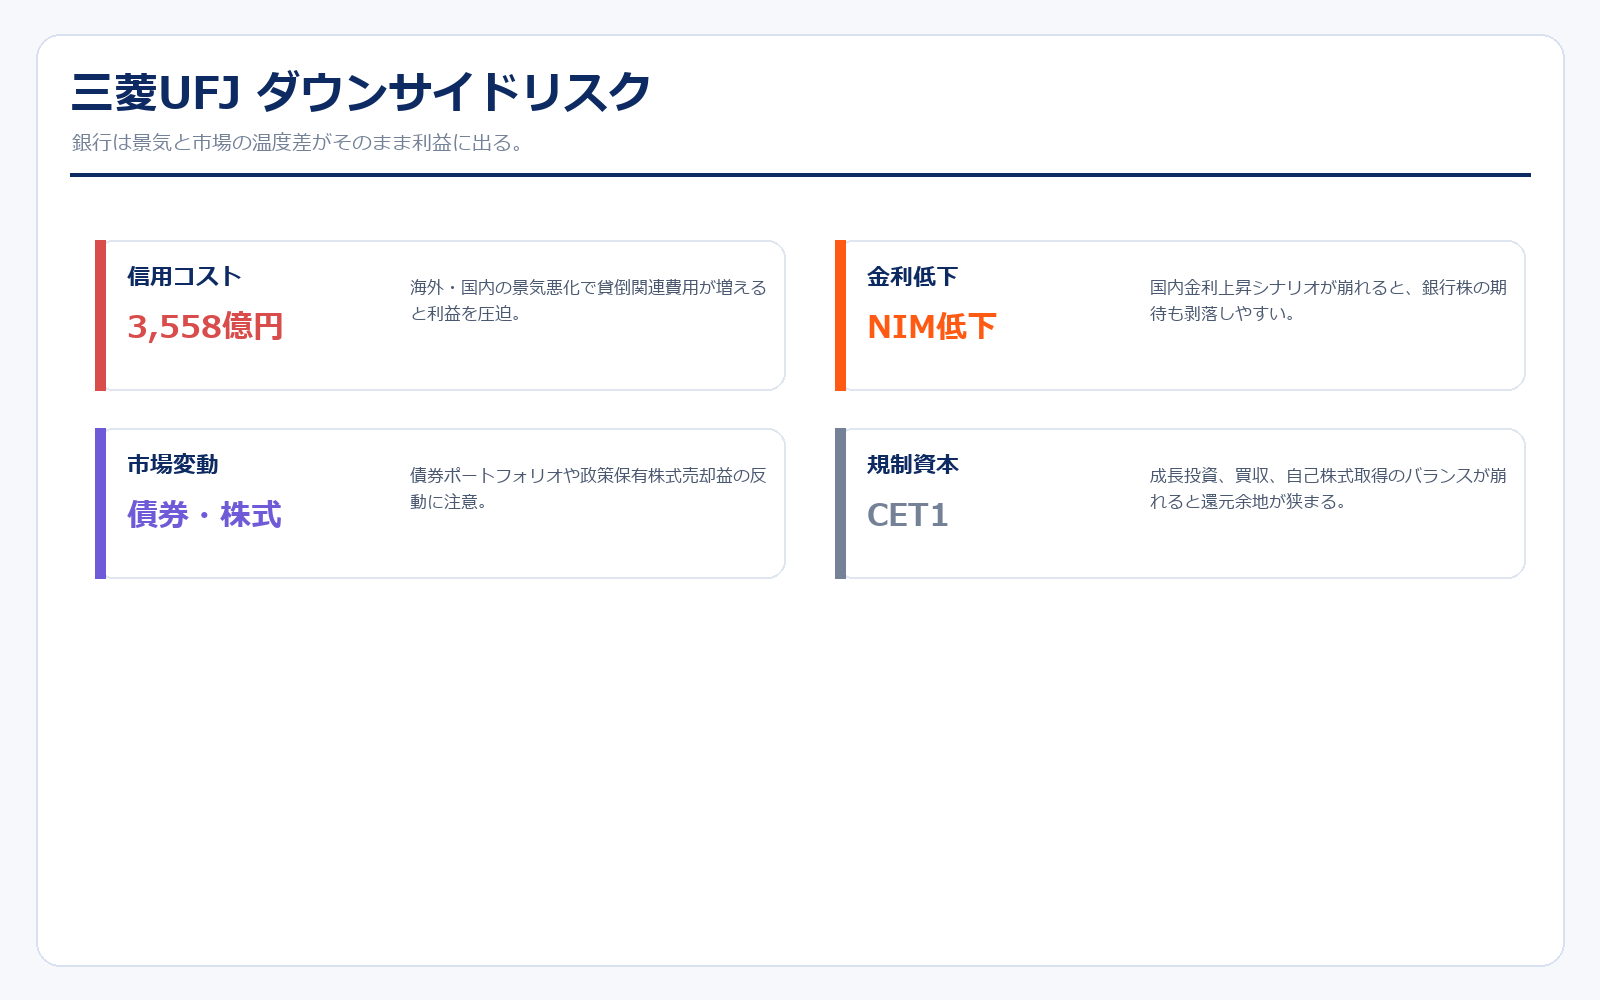Click description starting 国内金利上昇シナリオ
The image size is (1600, 1000).
point(1328,300)
